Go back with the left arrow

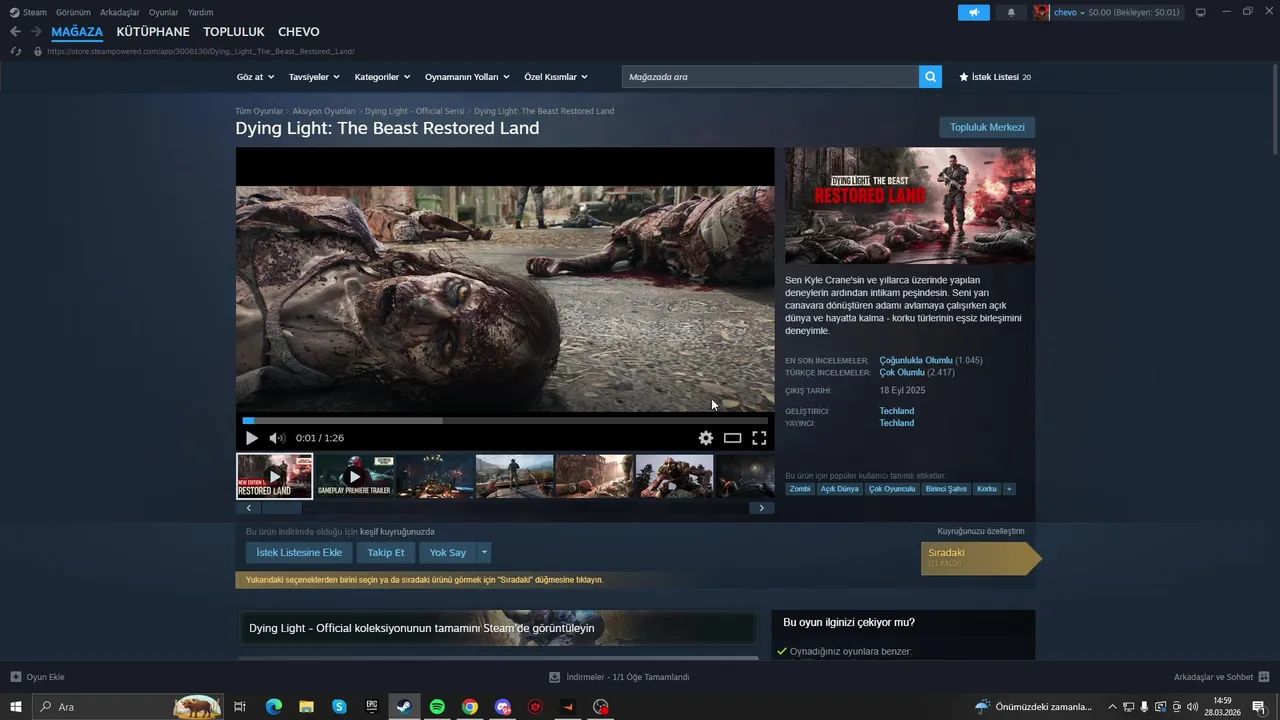[15, 32]
